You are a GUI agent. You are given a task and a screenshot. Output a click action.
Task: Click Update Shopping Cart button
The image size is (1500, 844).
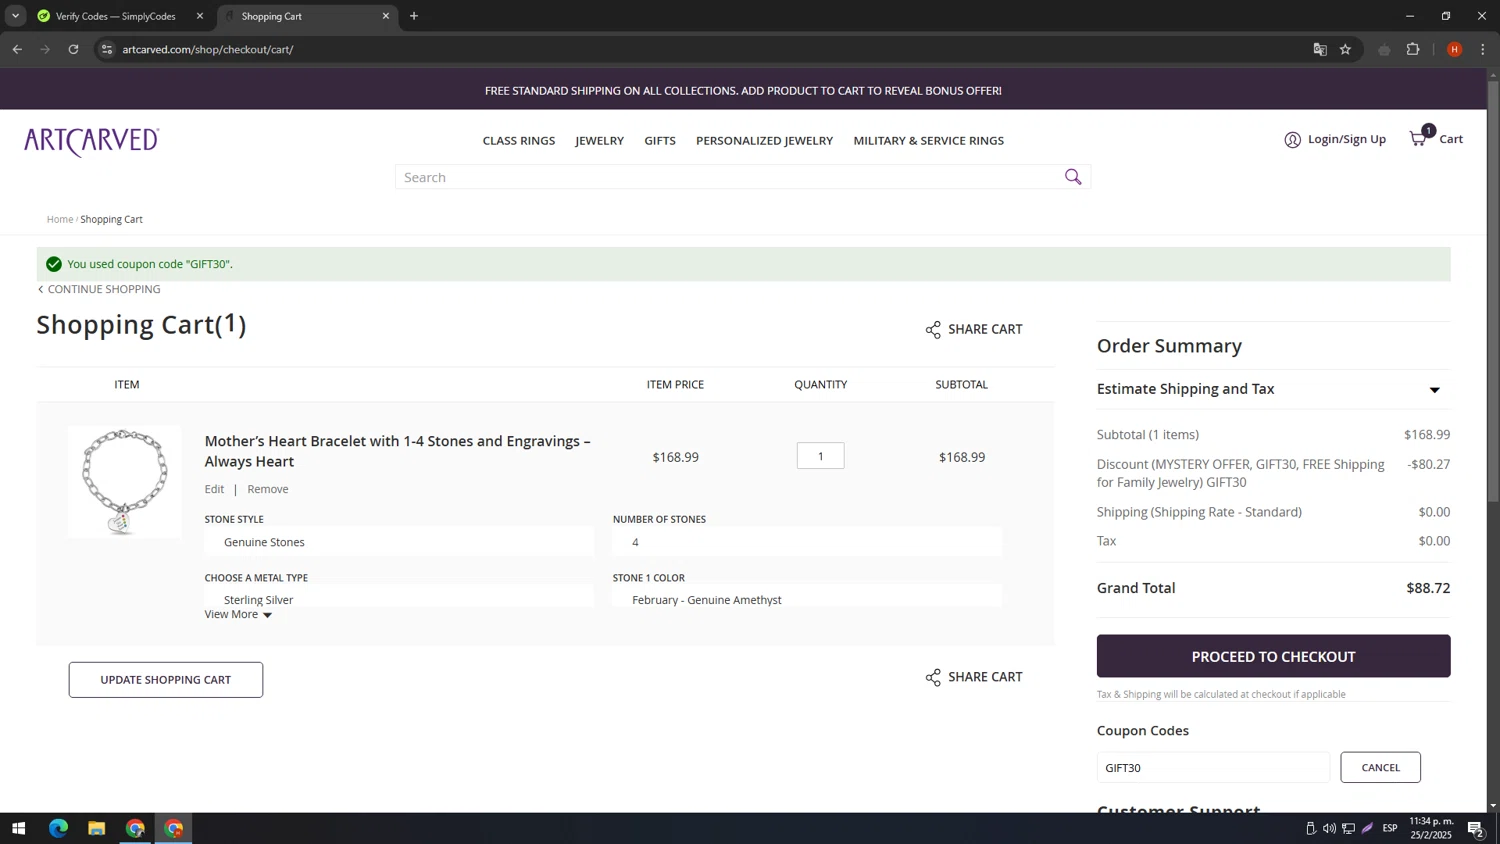tap(166, 680)
